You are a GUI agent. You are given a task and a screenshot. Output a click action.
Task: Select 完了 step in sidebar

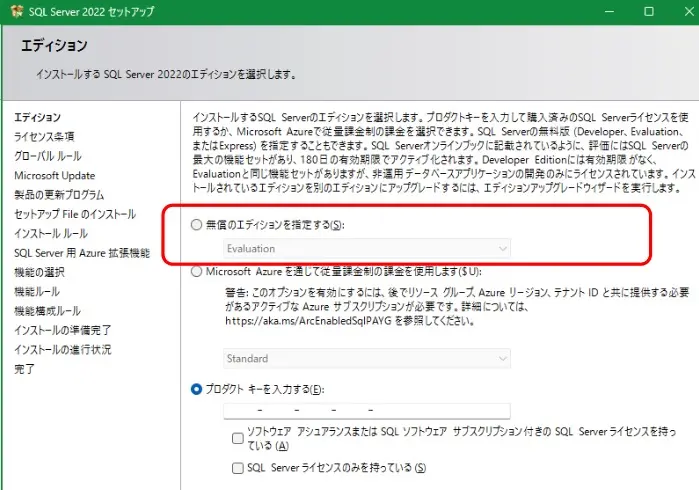pyautogui.click(x=24, y=369)
